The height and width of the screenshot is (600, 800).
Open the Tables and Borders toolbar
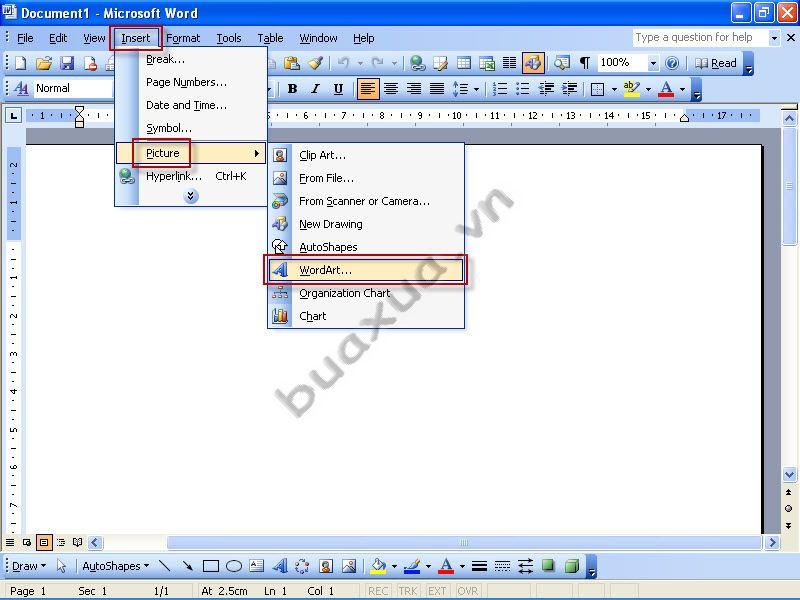tap(440, 63)
